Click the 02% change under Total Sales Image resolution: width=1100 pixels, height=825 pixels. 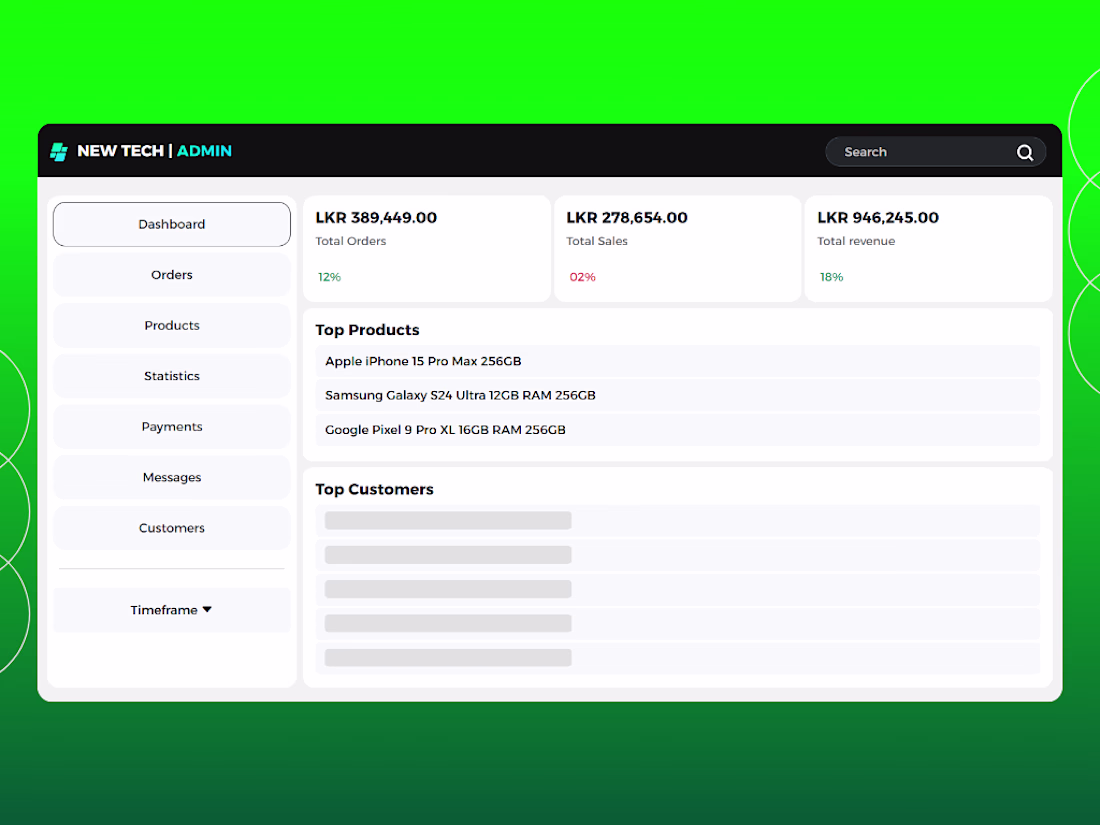coord(582,277)
